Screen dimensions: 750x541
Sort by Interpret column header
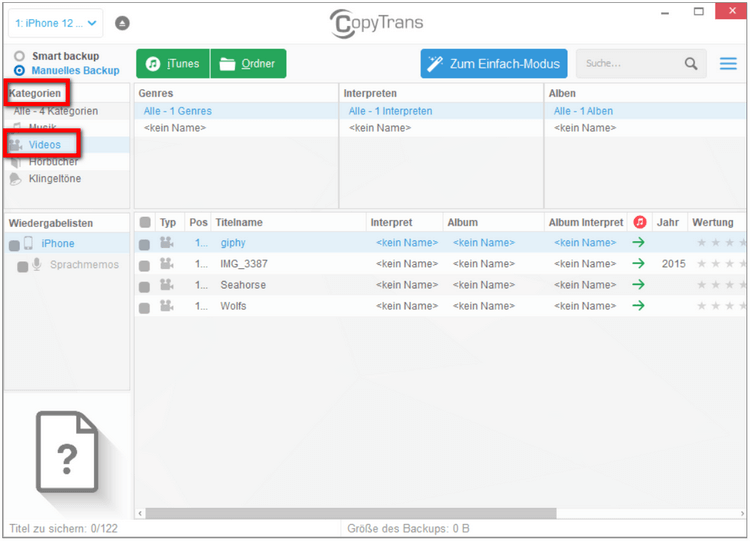(405, 222)
